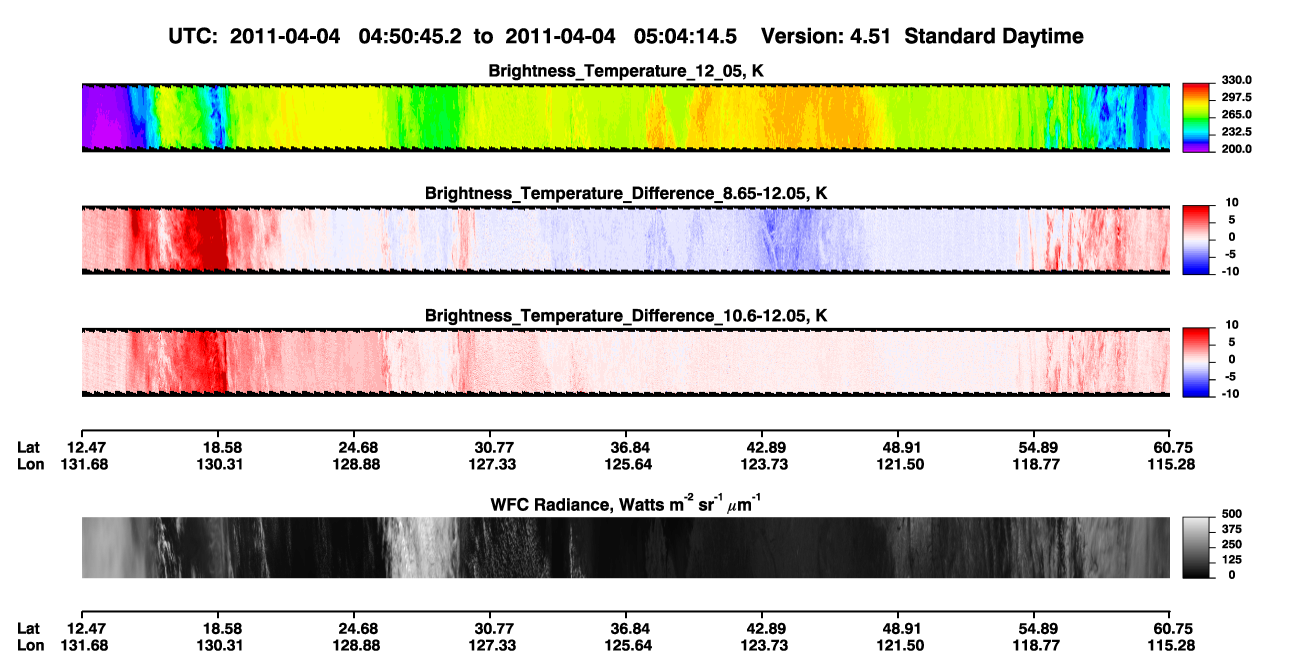Click latitude 42.89 on the upper axis
Viewport: 1300px width, 667px height.
pyautogui.click(x=762, y=447)
